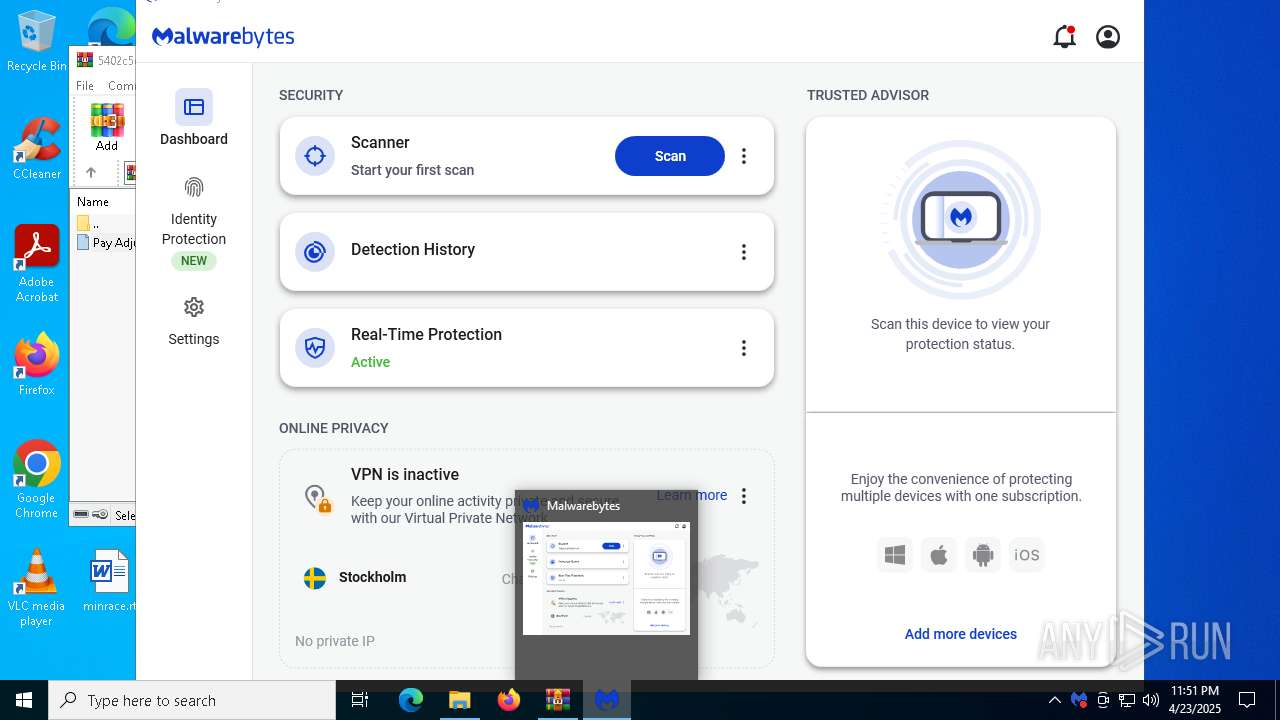Click the Scanner crosshair icon

(315, 156)
